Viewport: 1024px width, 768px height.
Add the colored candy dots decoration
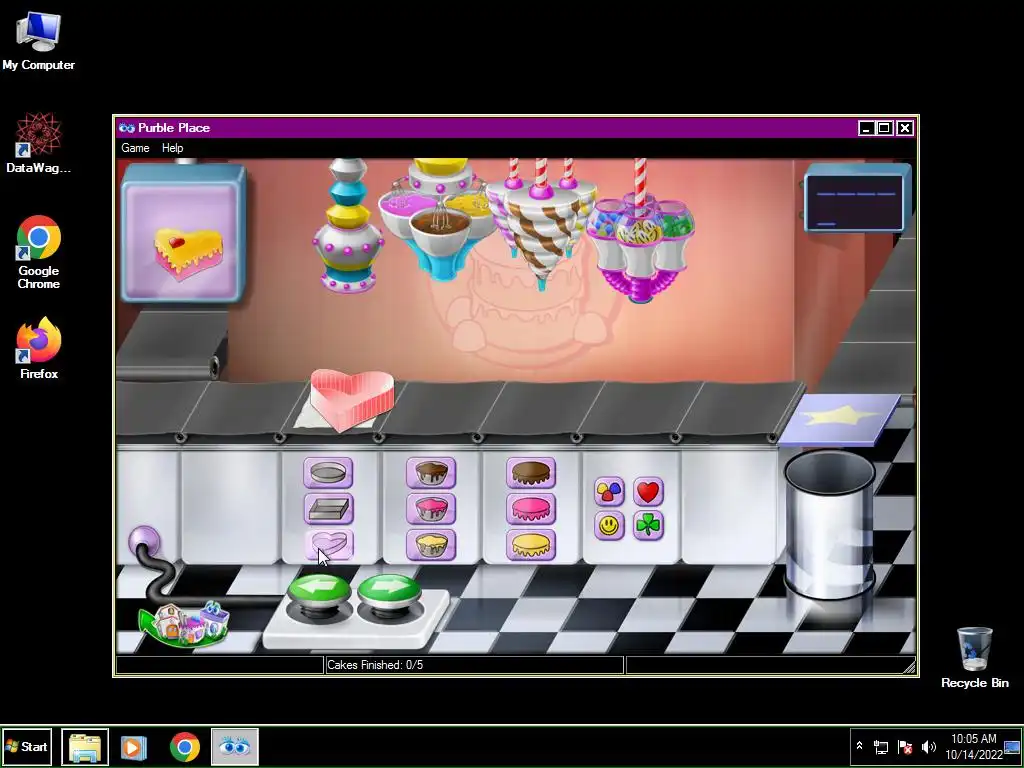[609, 491]
